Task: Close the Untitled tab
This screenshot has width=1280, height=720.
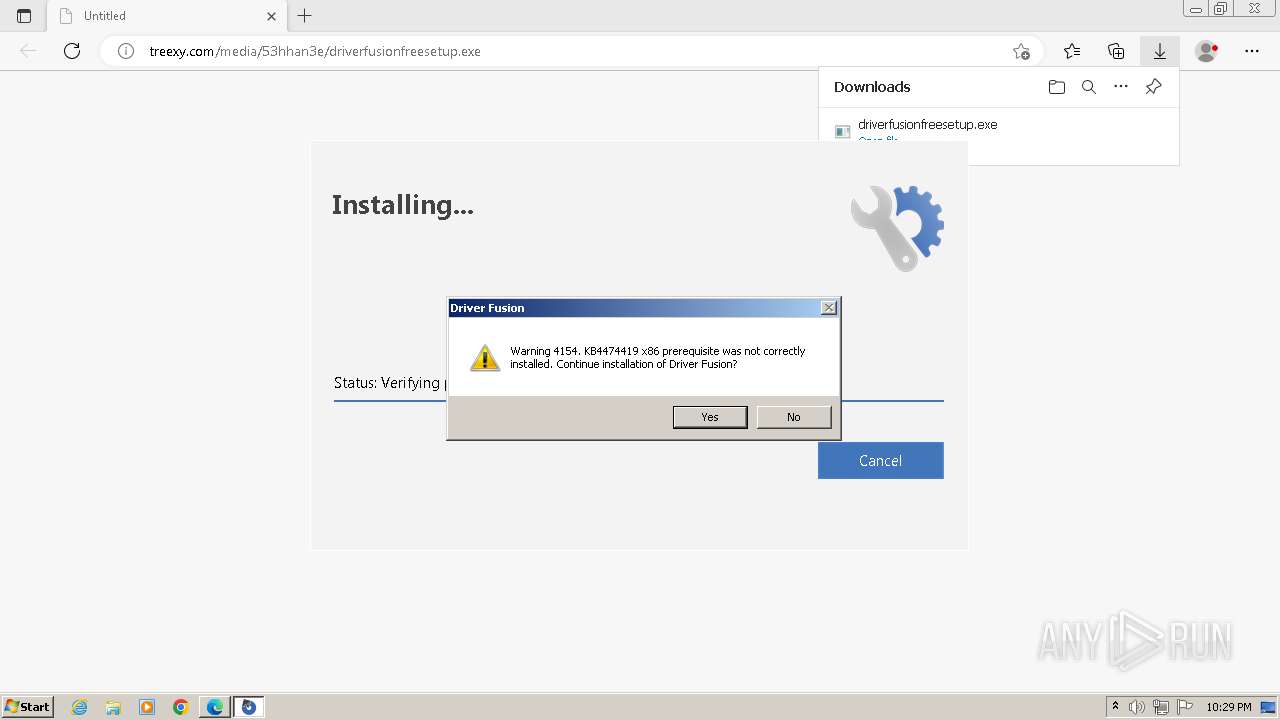Action: tap(271, 16)
